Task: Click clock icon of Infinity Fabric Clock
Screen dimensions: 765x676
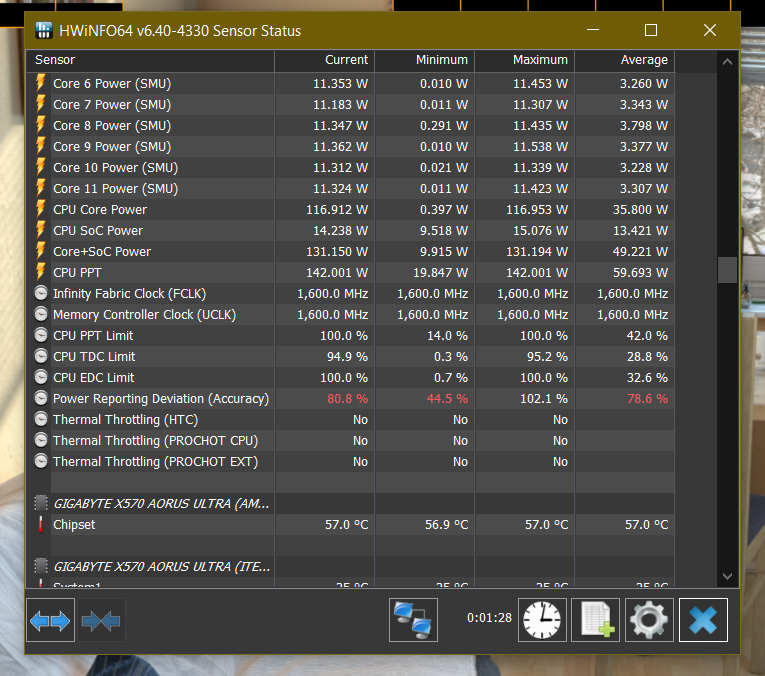Action: [x=41, y=293]
